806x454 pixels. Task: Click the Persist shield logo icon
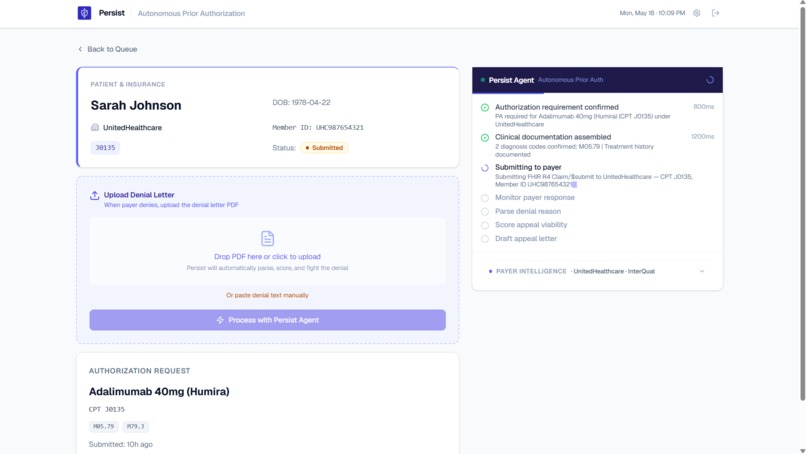coord(84,13)
